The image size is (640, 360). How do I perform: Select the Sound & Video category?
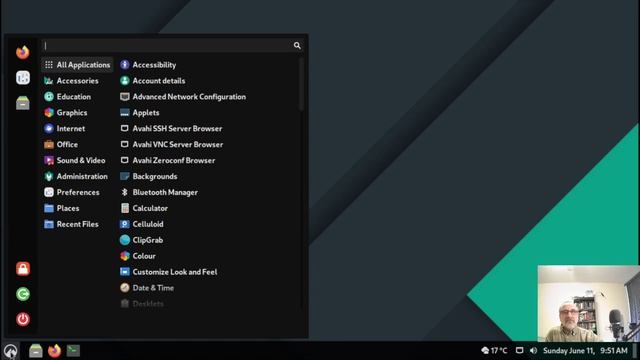(77, 160)
